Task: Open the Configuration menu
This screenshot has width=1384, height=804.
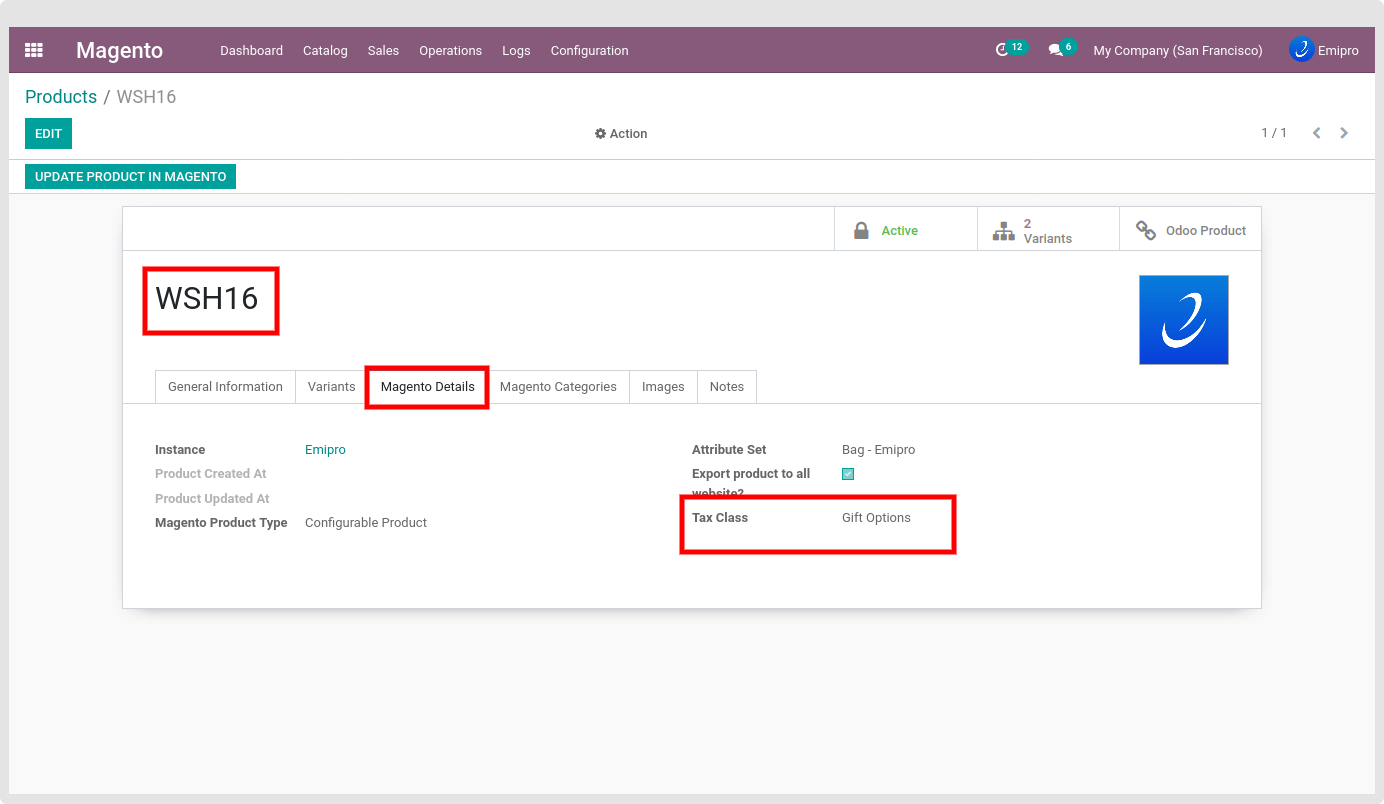Action: click(x=590, y=51)
